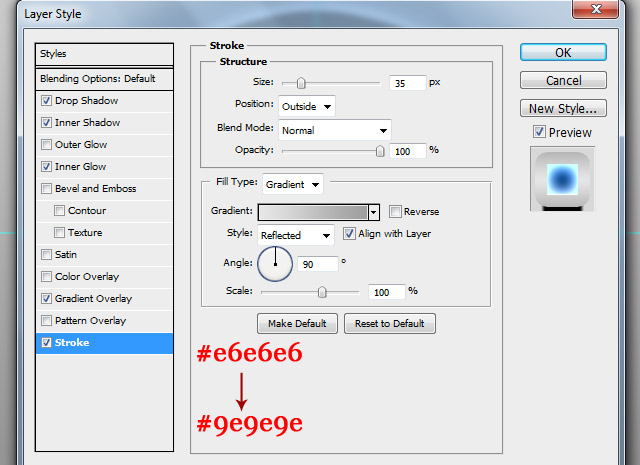The width and height of the screenshot is (640, 465).
Task: Enable the Bevel and Emboss checkbox
Action: click(47, 189)
